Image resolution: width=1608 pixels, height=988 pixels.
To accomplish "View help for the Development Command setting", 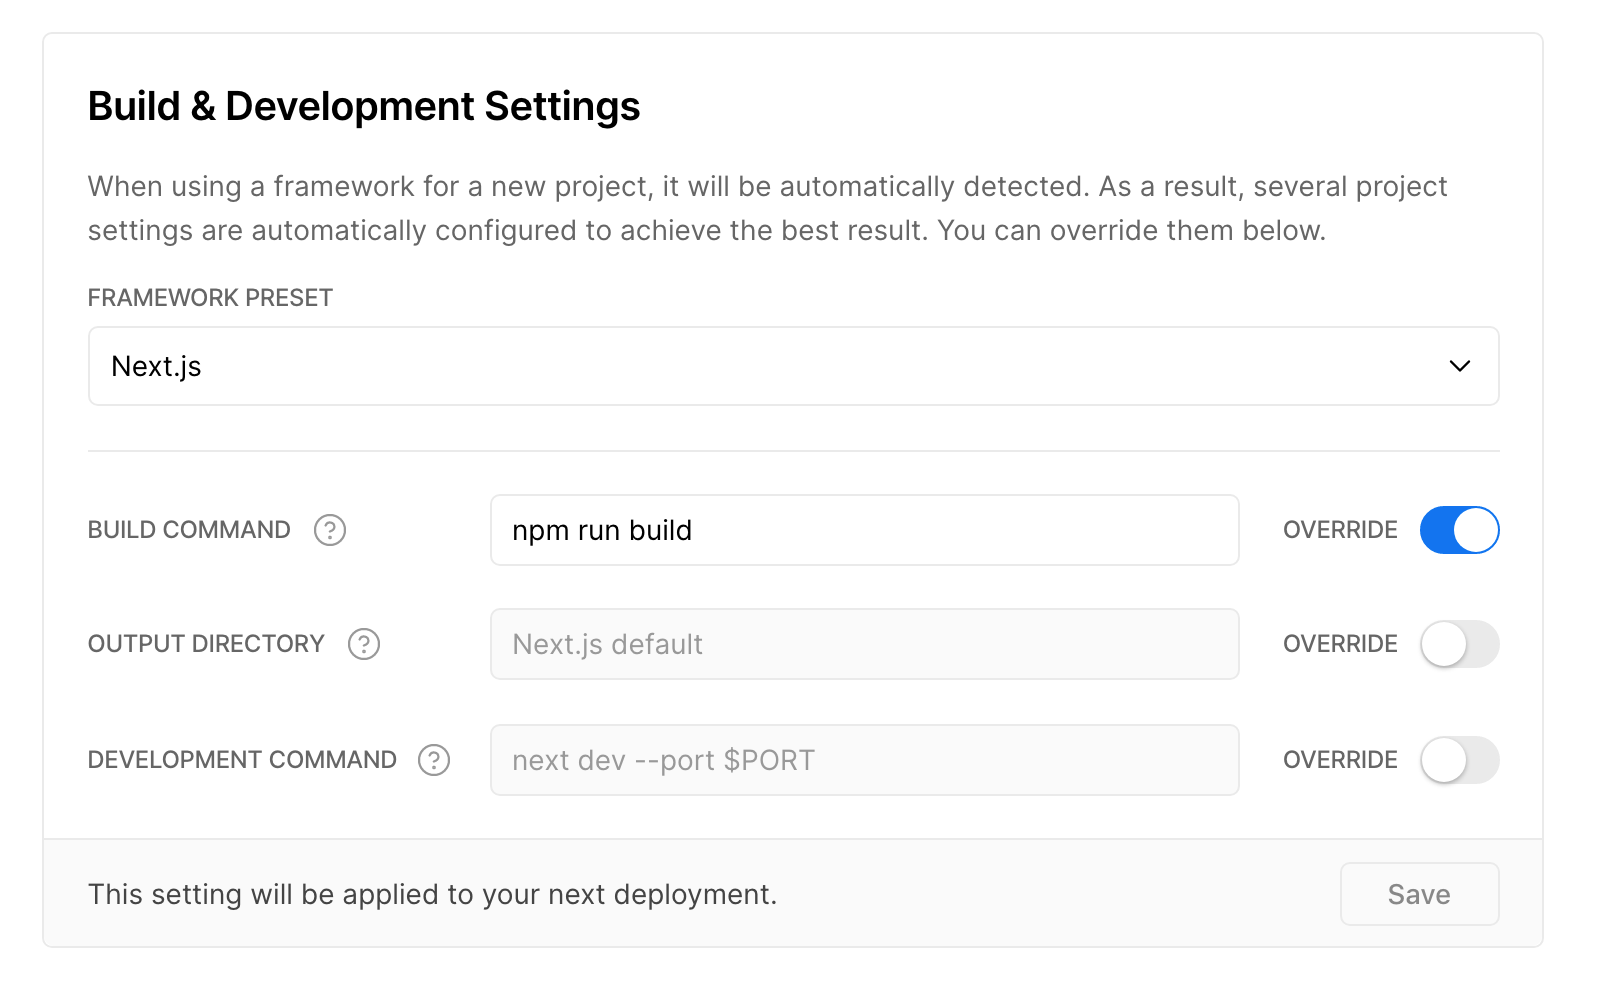I will coord(433,760).
